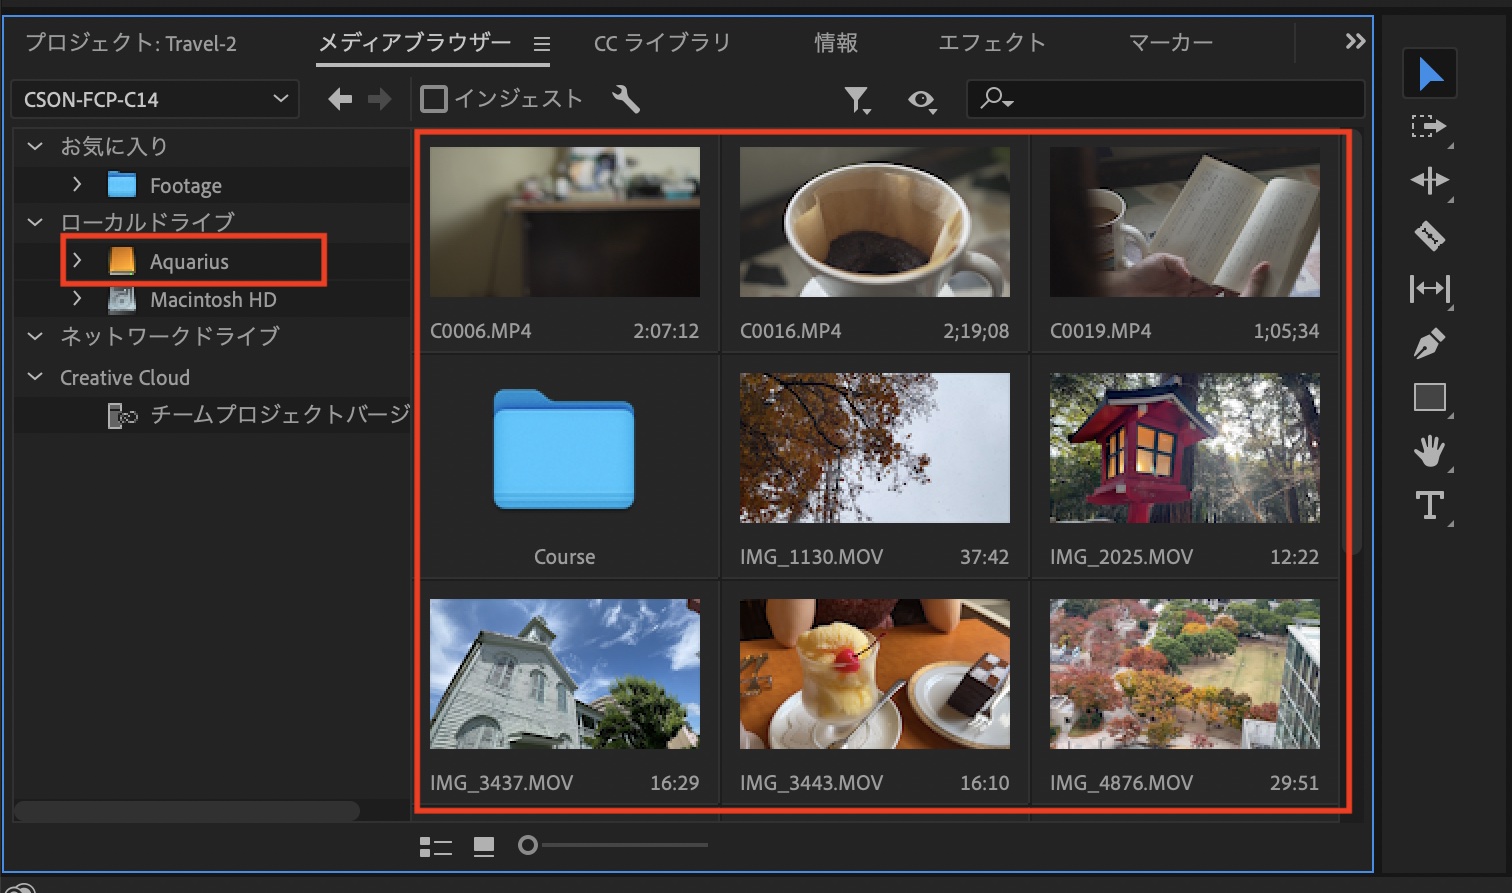Open ingest settings wrench icon
The image size is (1512, 893).
(626, 99)
